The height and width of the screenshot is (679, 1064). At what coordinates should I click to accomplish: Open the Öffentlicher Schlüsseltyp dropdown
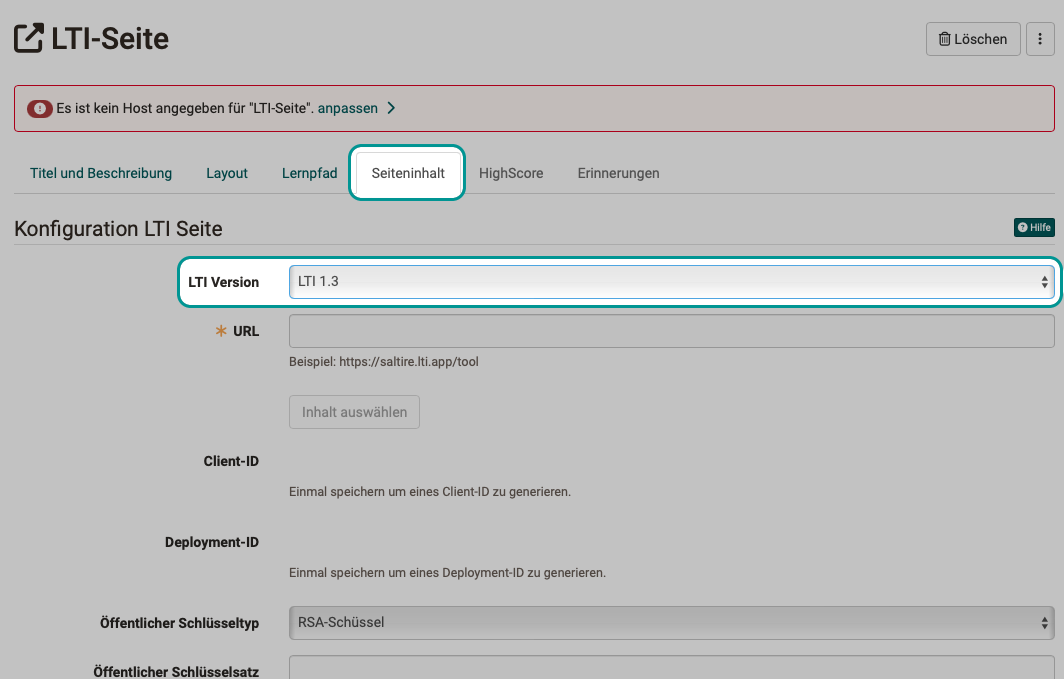(671, 622)
